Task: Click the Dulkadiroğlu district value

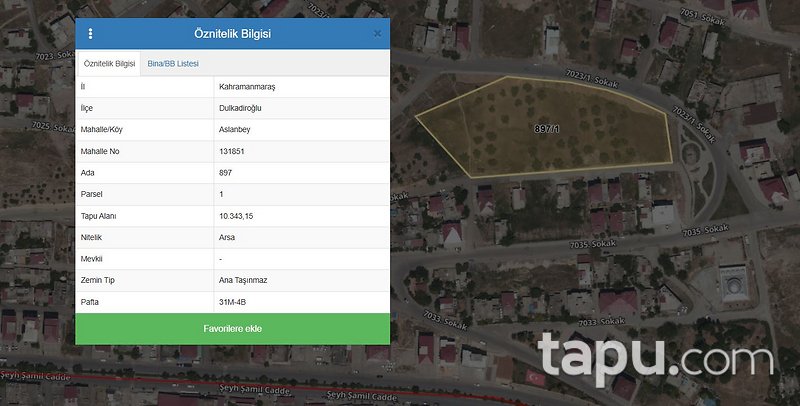Action: click(242, 108)
